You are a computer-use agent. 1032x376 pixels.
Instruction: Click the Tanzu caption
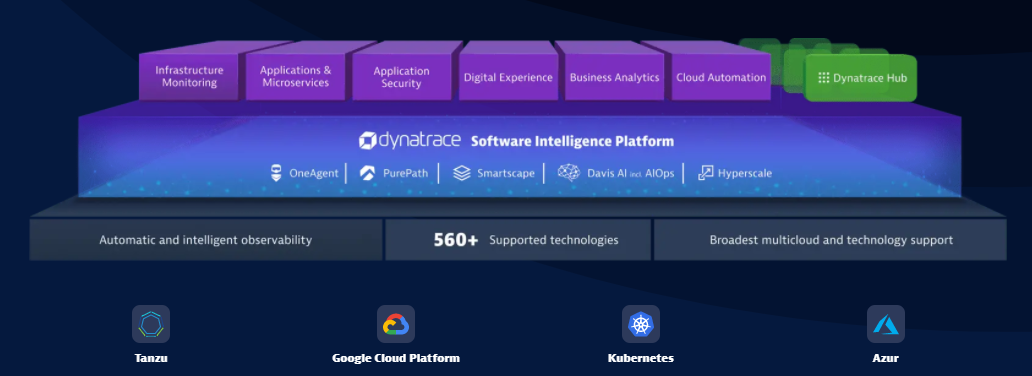(x=151, y=358)
